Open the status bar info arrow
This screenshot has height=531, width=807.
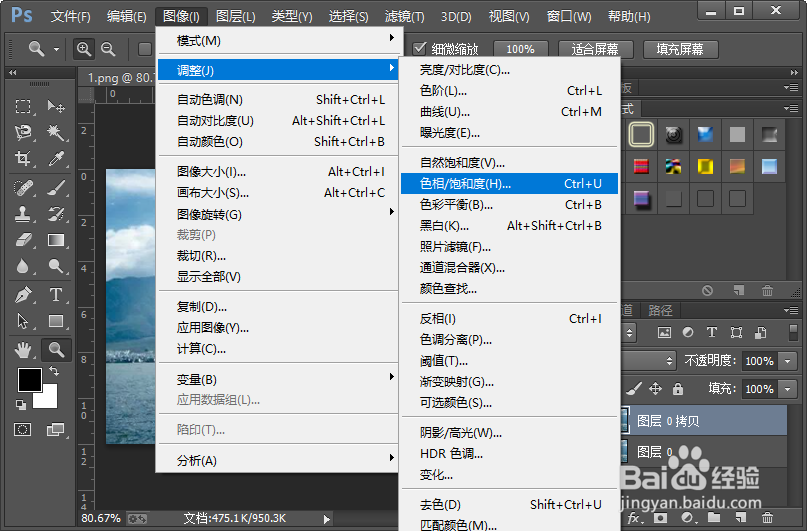tap(326, 519)
